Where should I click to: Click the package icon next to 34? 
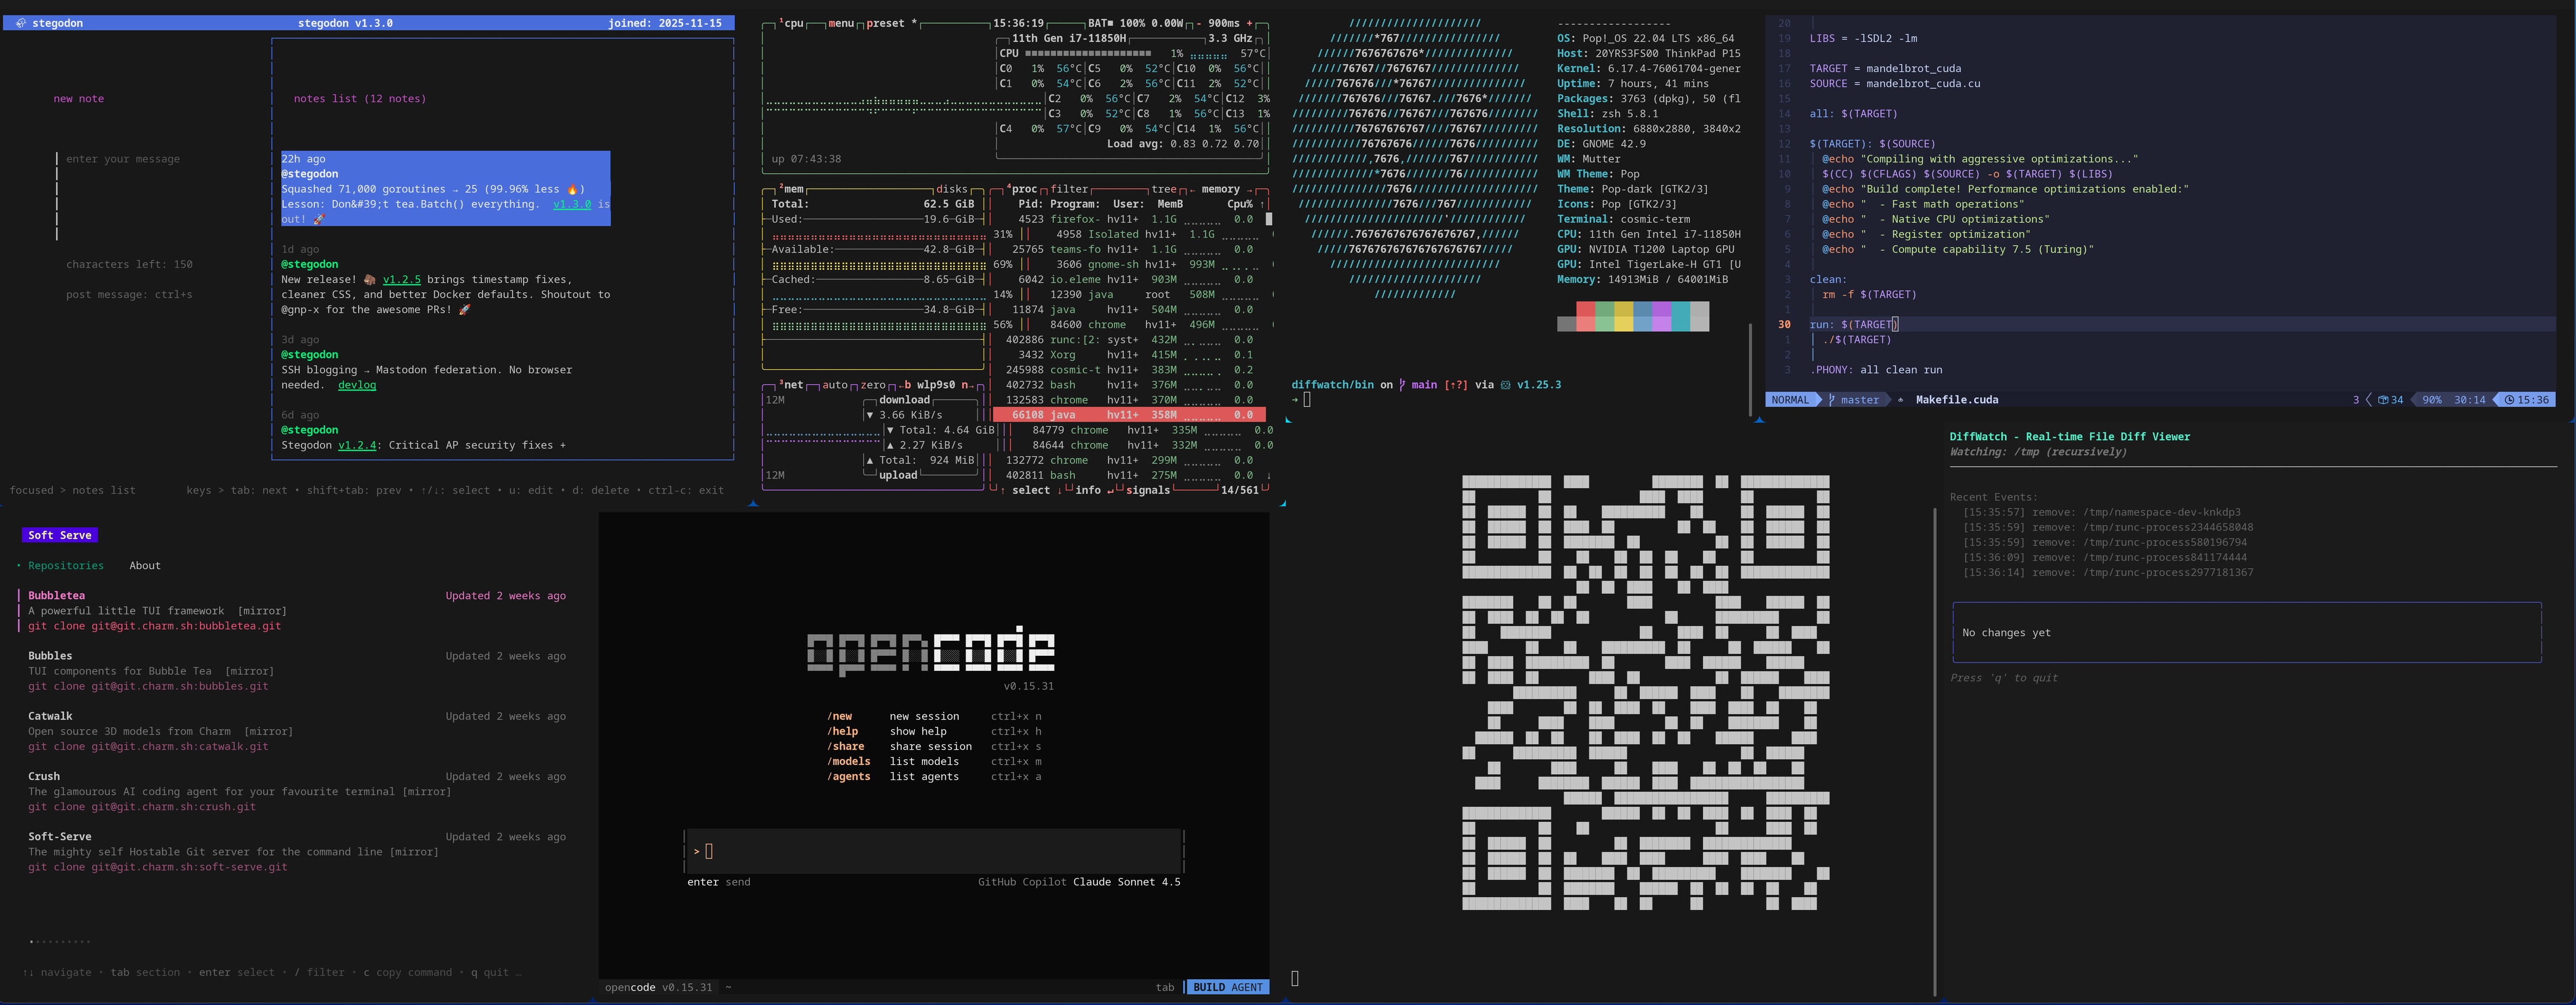[x=2383, y=400]
